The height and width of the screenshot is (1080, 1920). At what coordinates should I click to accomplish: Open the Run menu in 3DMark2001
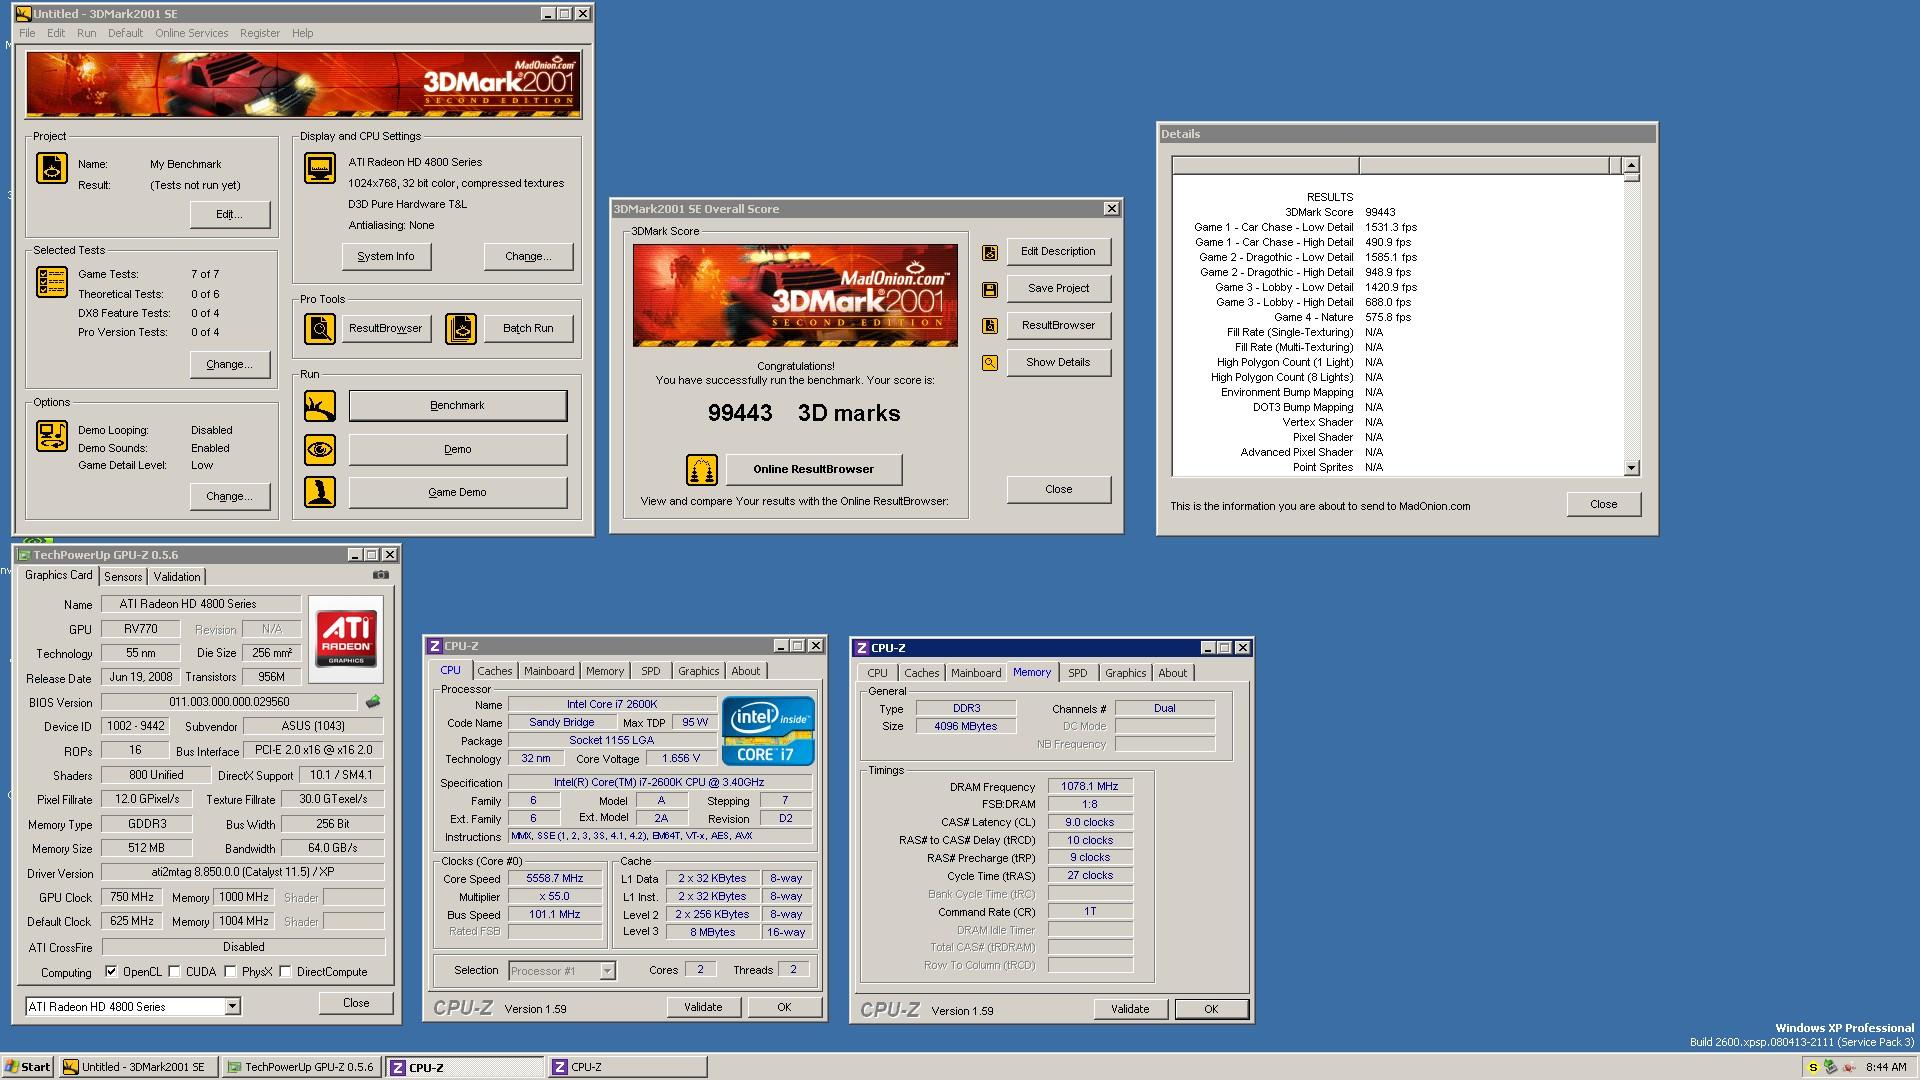click(x=87, y=33)
